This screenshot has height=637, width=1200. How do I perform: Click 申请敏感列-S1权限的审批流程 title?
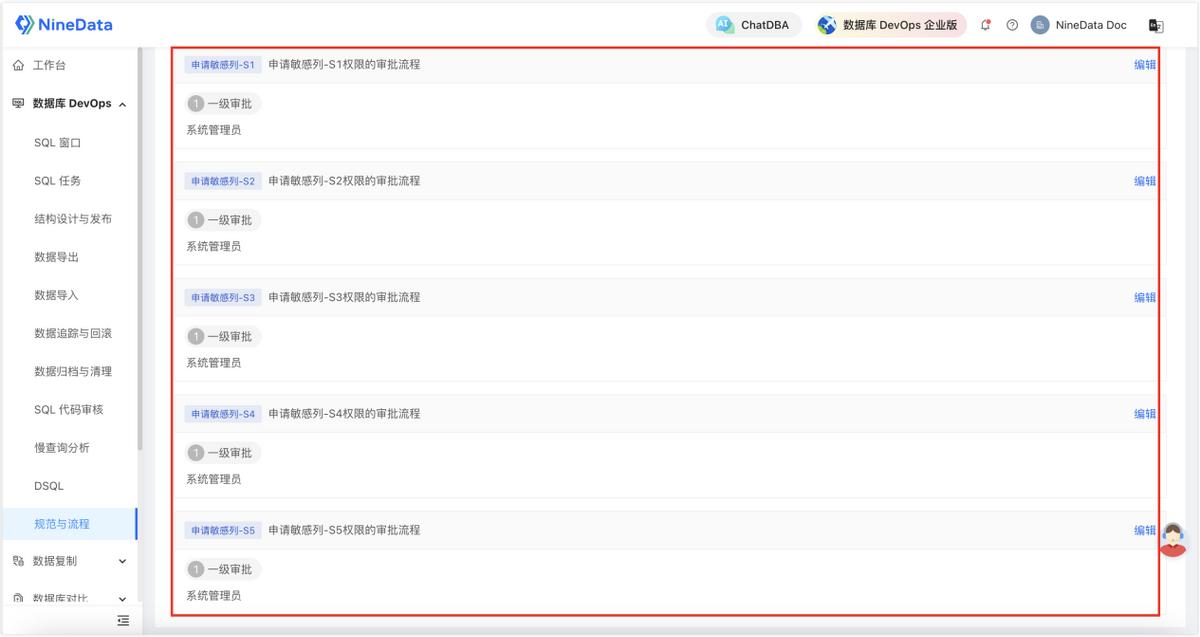point(344,65)
